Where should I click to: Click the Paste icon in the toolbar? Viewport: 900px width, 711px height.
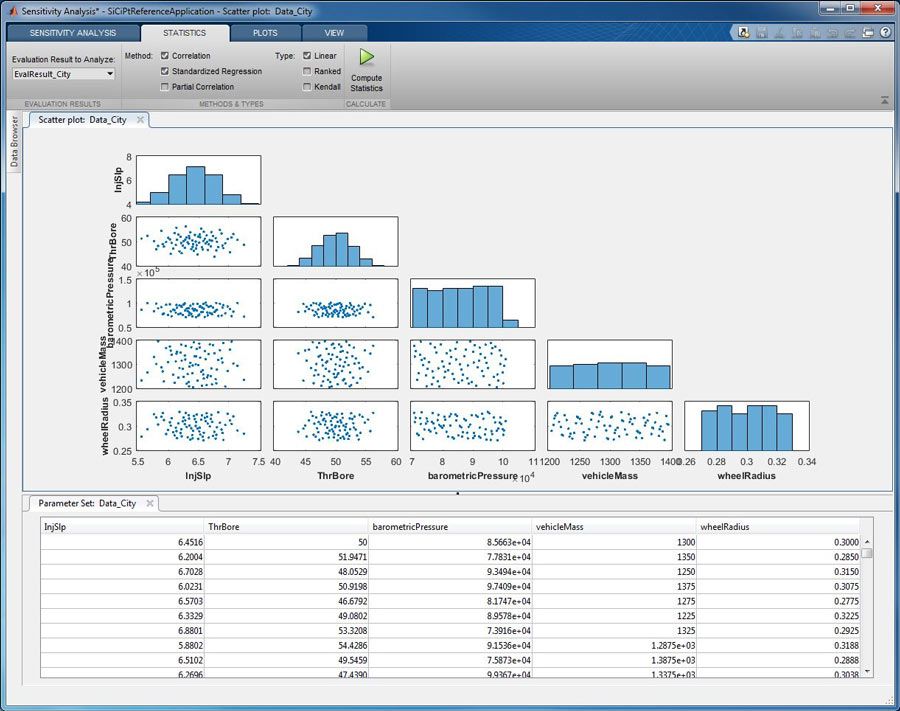(x=811, y=32)
